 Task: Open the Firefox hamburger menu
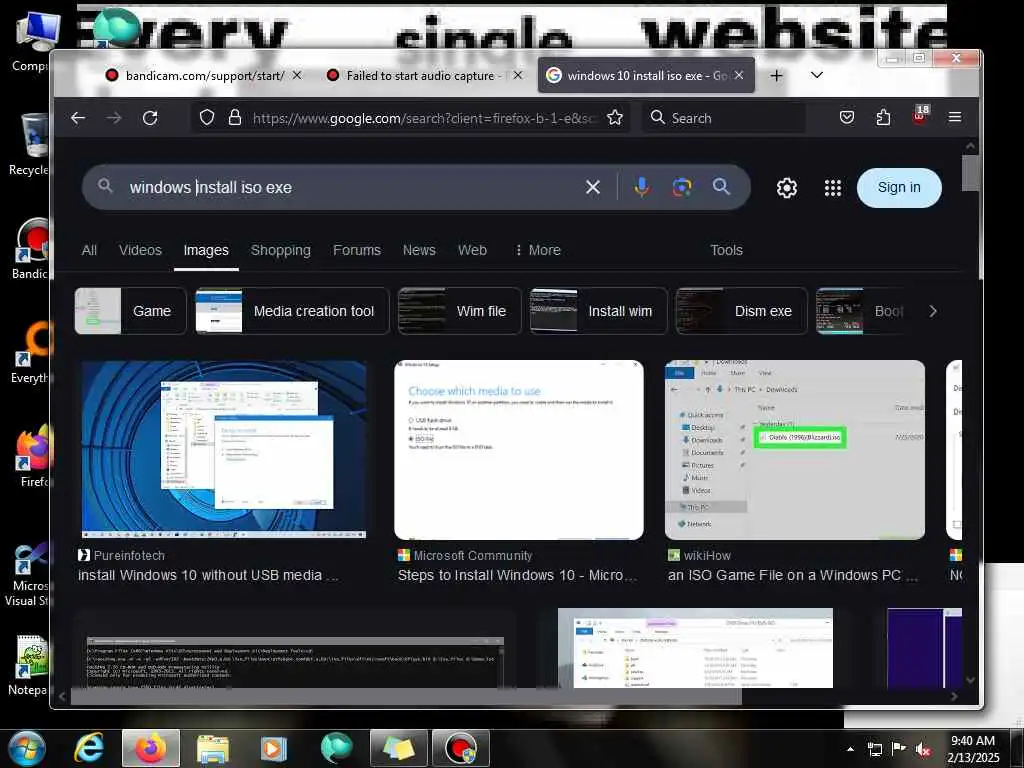pyautogui.click(x=955, y=118)
